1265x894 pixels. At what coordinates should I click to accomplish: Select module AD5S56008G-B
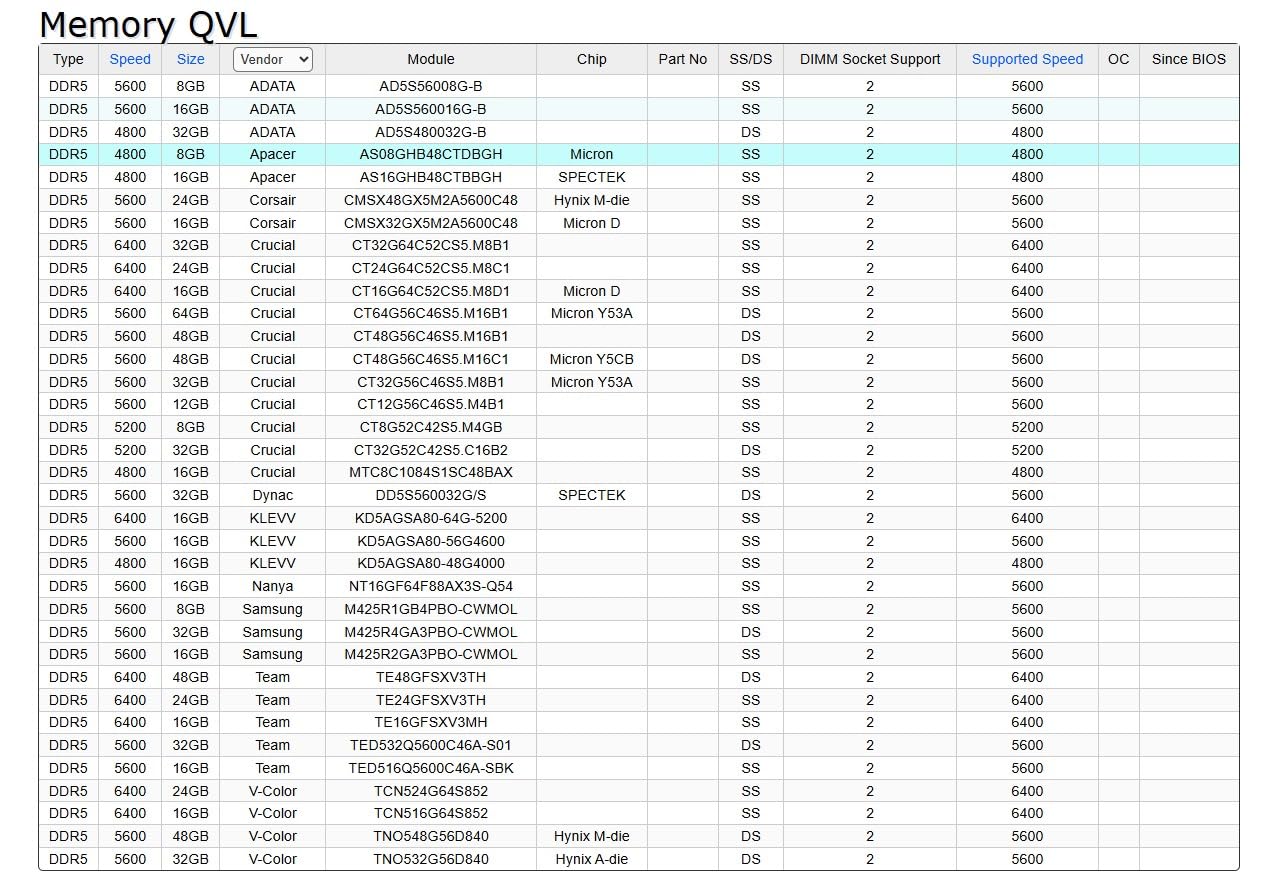(431, 86)
